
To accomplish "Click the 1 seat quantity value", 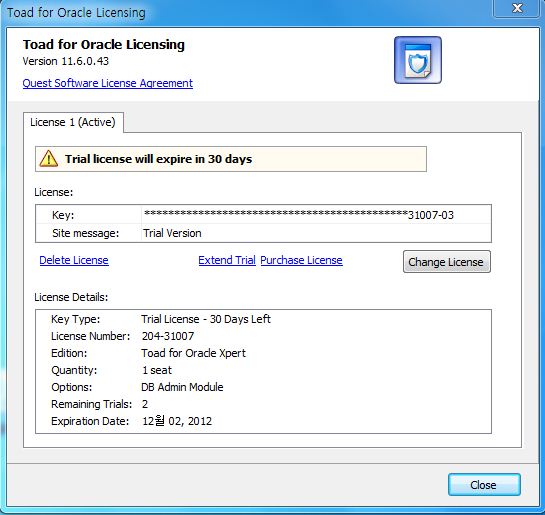I will tap(157, 370).
